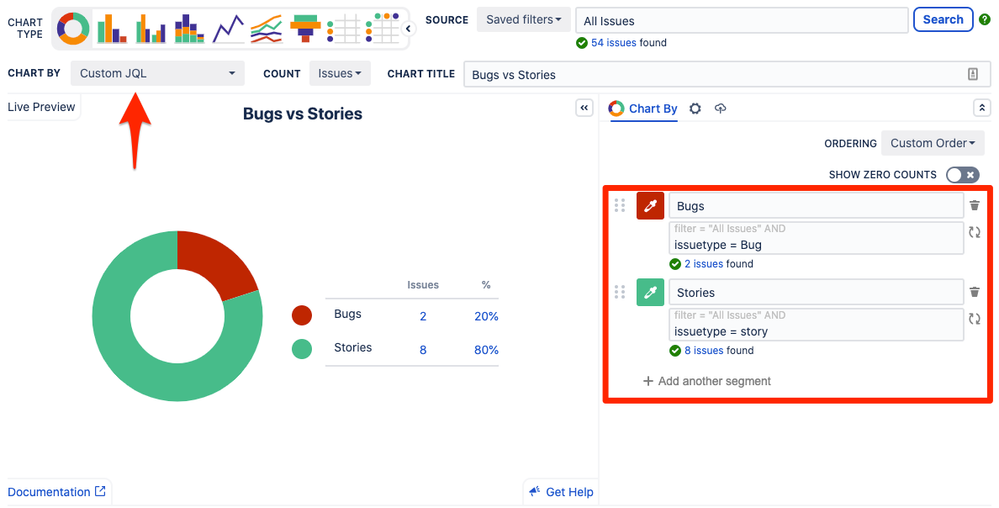
Task: Refresh the Stories segment JQL
Action: point(974,319)
